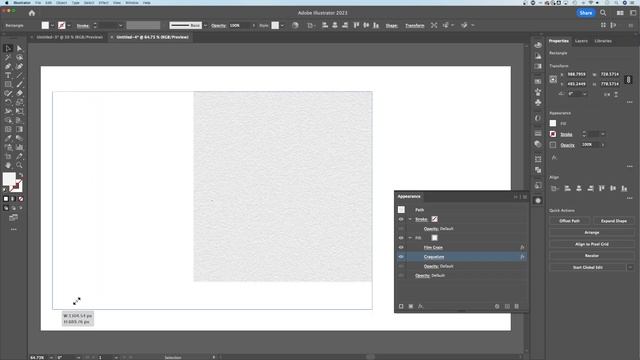The width and height of the screenshot is (640, 360).
Task: Toggle visibility of Fill in Appearance panel
Action: (x=401, y=238)
